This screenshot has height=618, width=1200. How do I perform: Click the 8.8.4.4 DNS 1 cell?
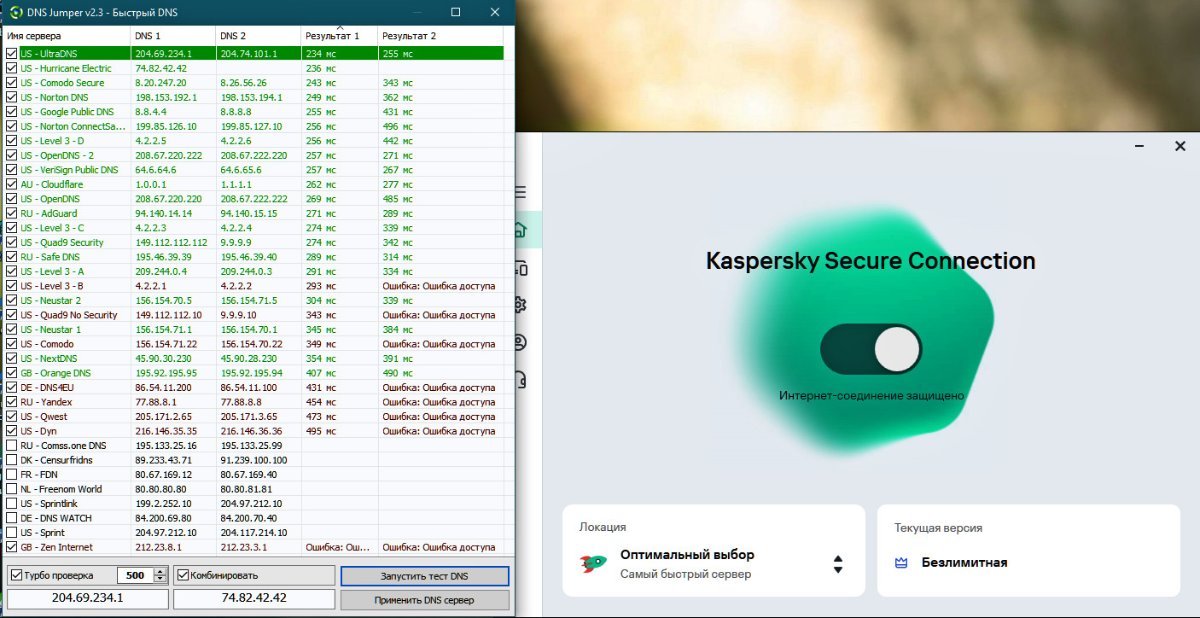point(150,112)
